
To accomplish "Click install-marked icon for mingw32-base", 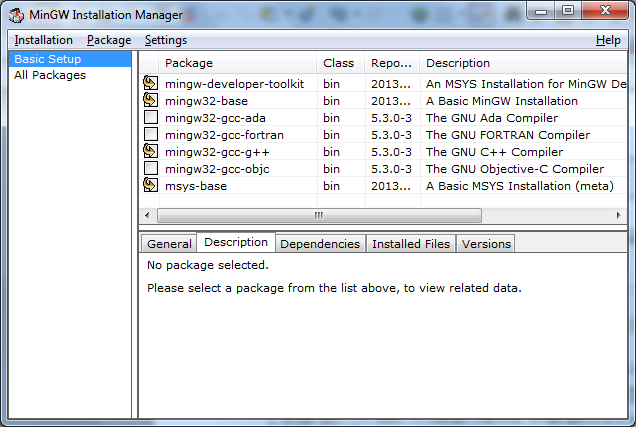I will [x=150, y=100].
